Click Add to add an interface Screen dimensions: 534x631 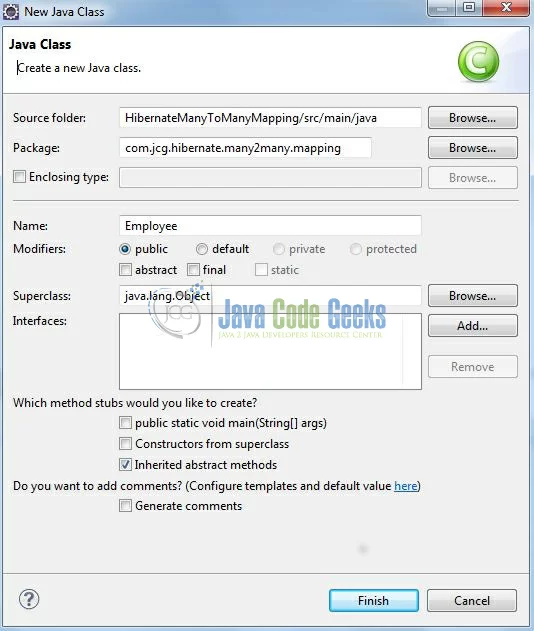[x=473, y=326]
